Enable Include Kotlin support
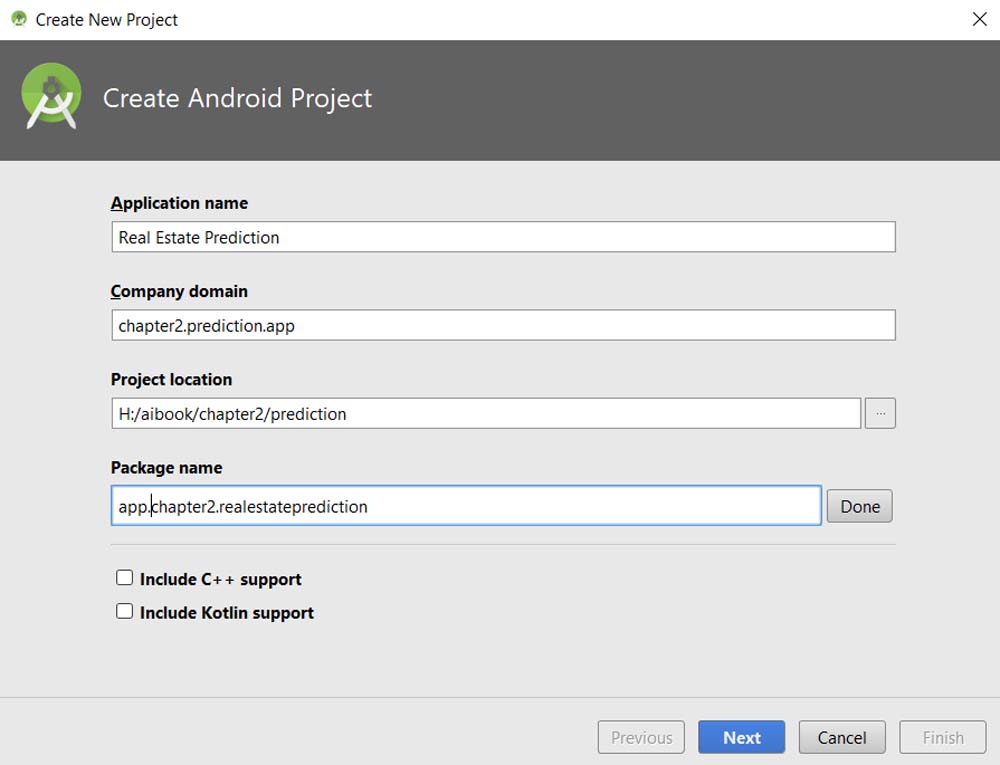 coord(125,611)
